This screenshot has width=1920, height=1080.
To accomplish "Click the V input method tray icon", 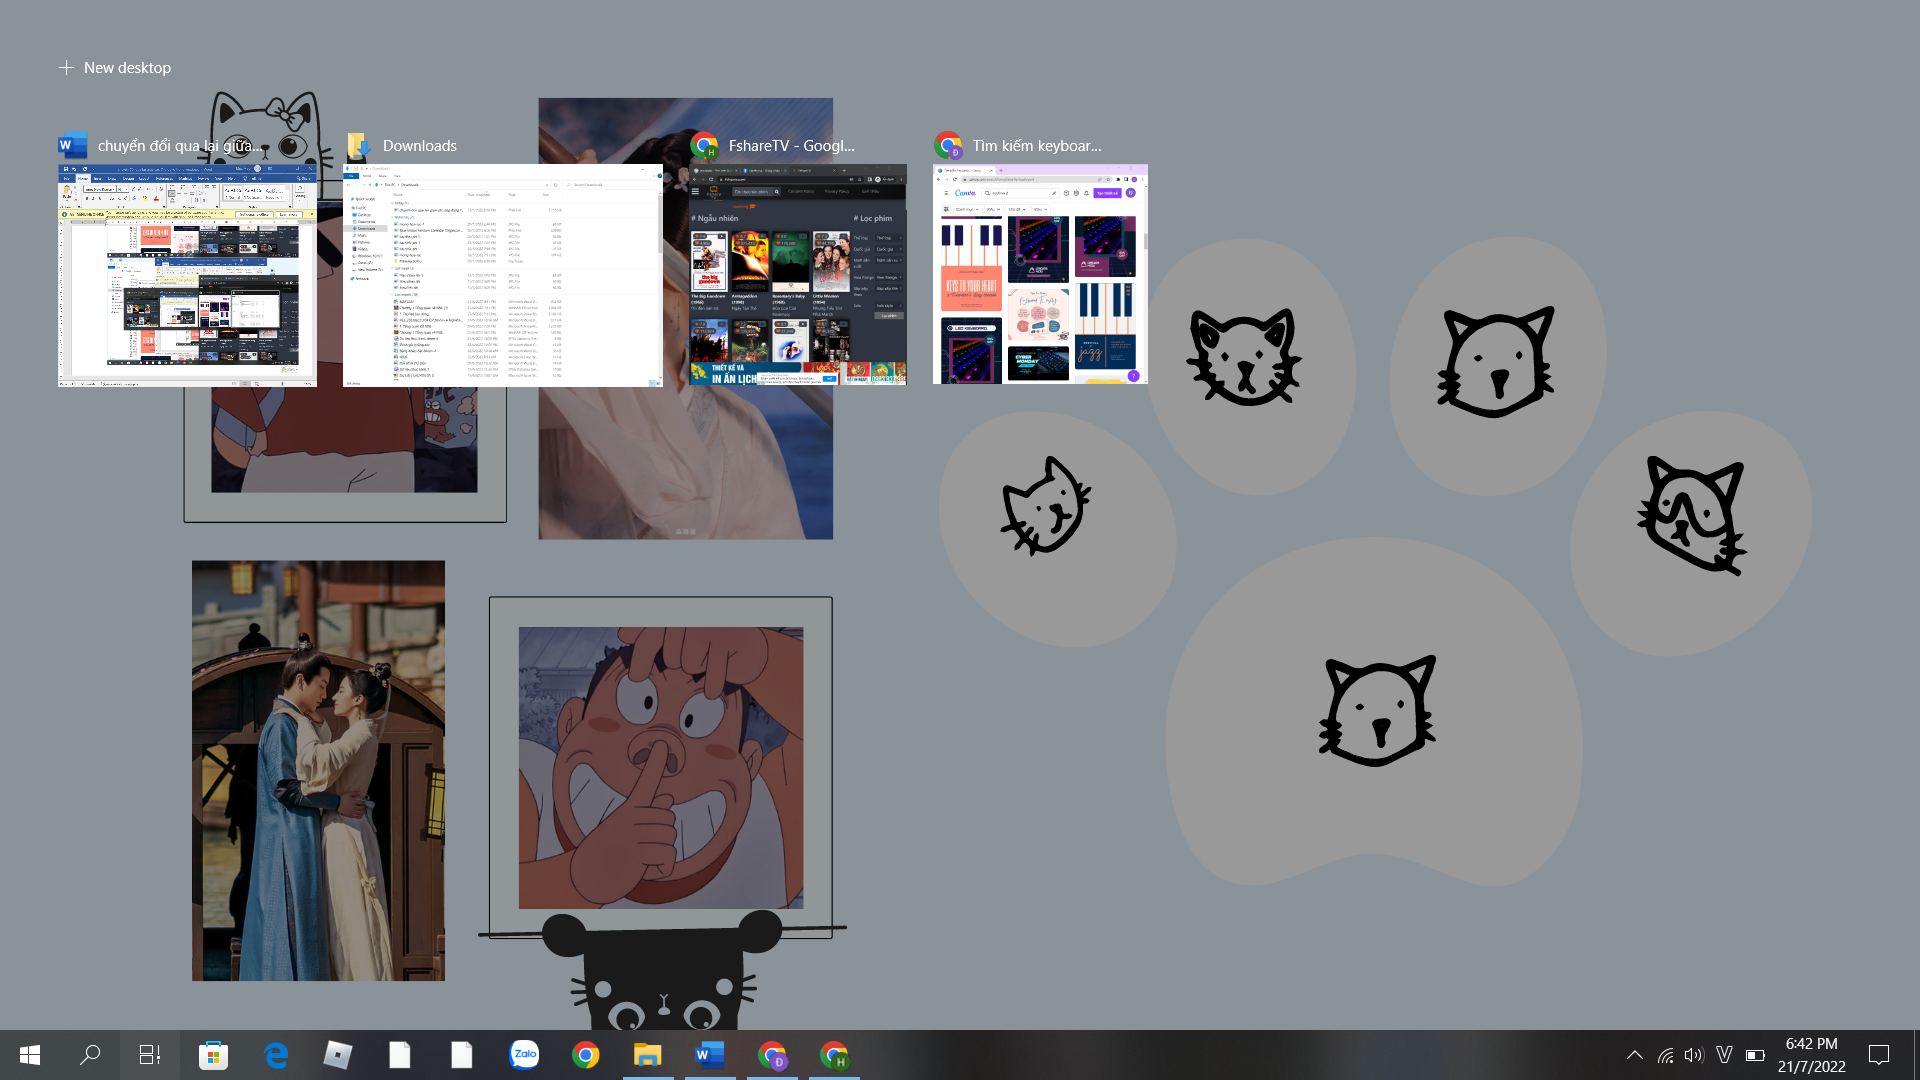I will click(x=1724, y=1055).
